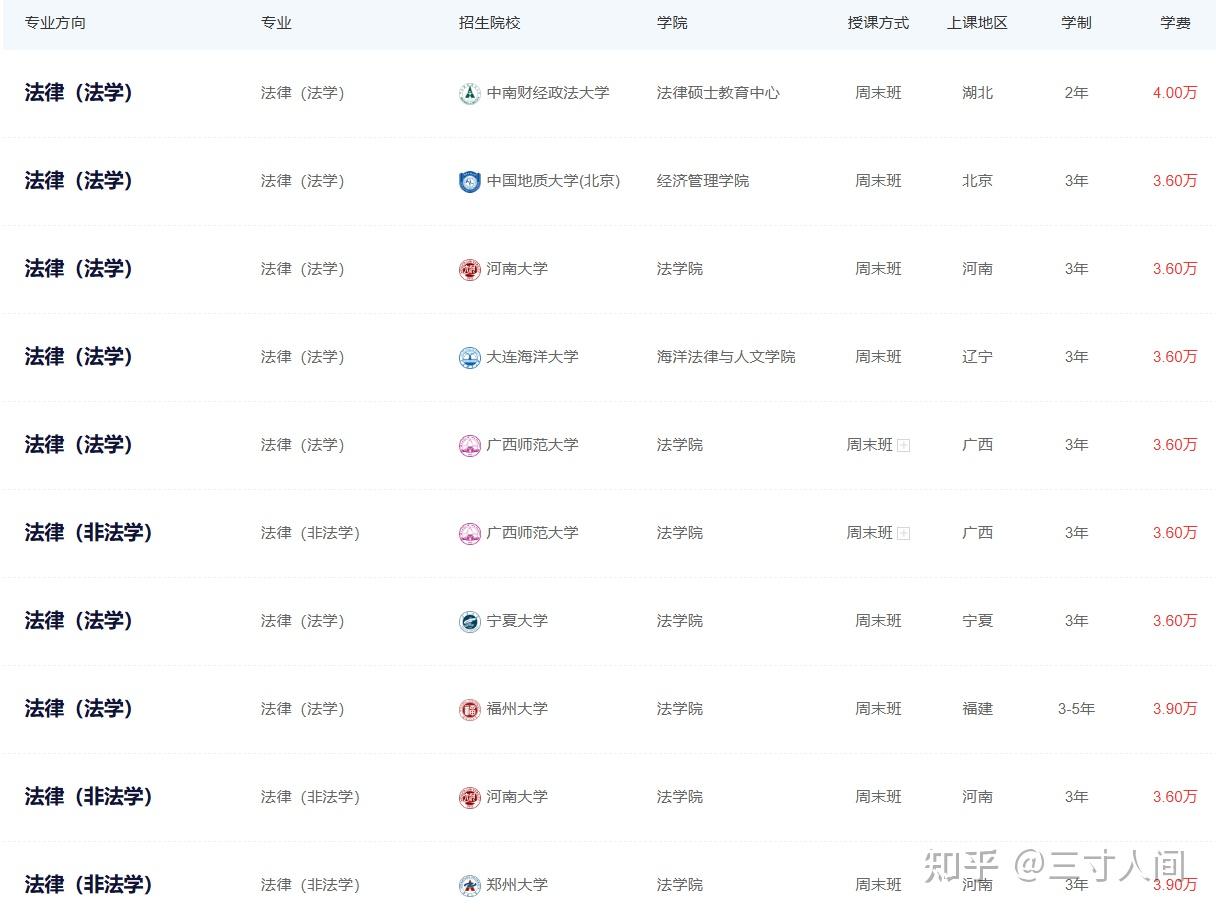
Task: Click grey 法律（法学） major in 中国地质大学(北京) row
Action: tap(302, 181)
